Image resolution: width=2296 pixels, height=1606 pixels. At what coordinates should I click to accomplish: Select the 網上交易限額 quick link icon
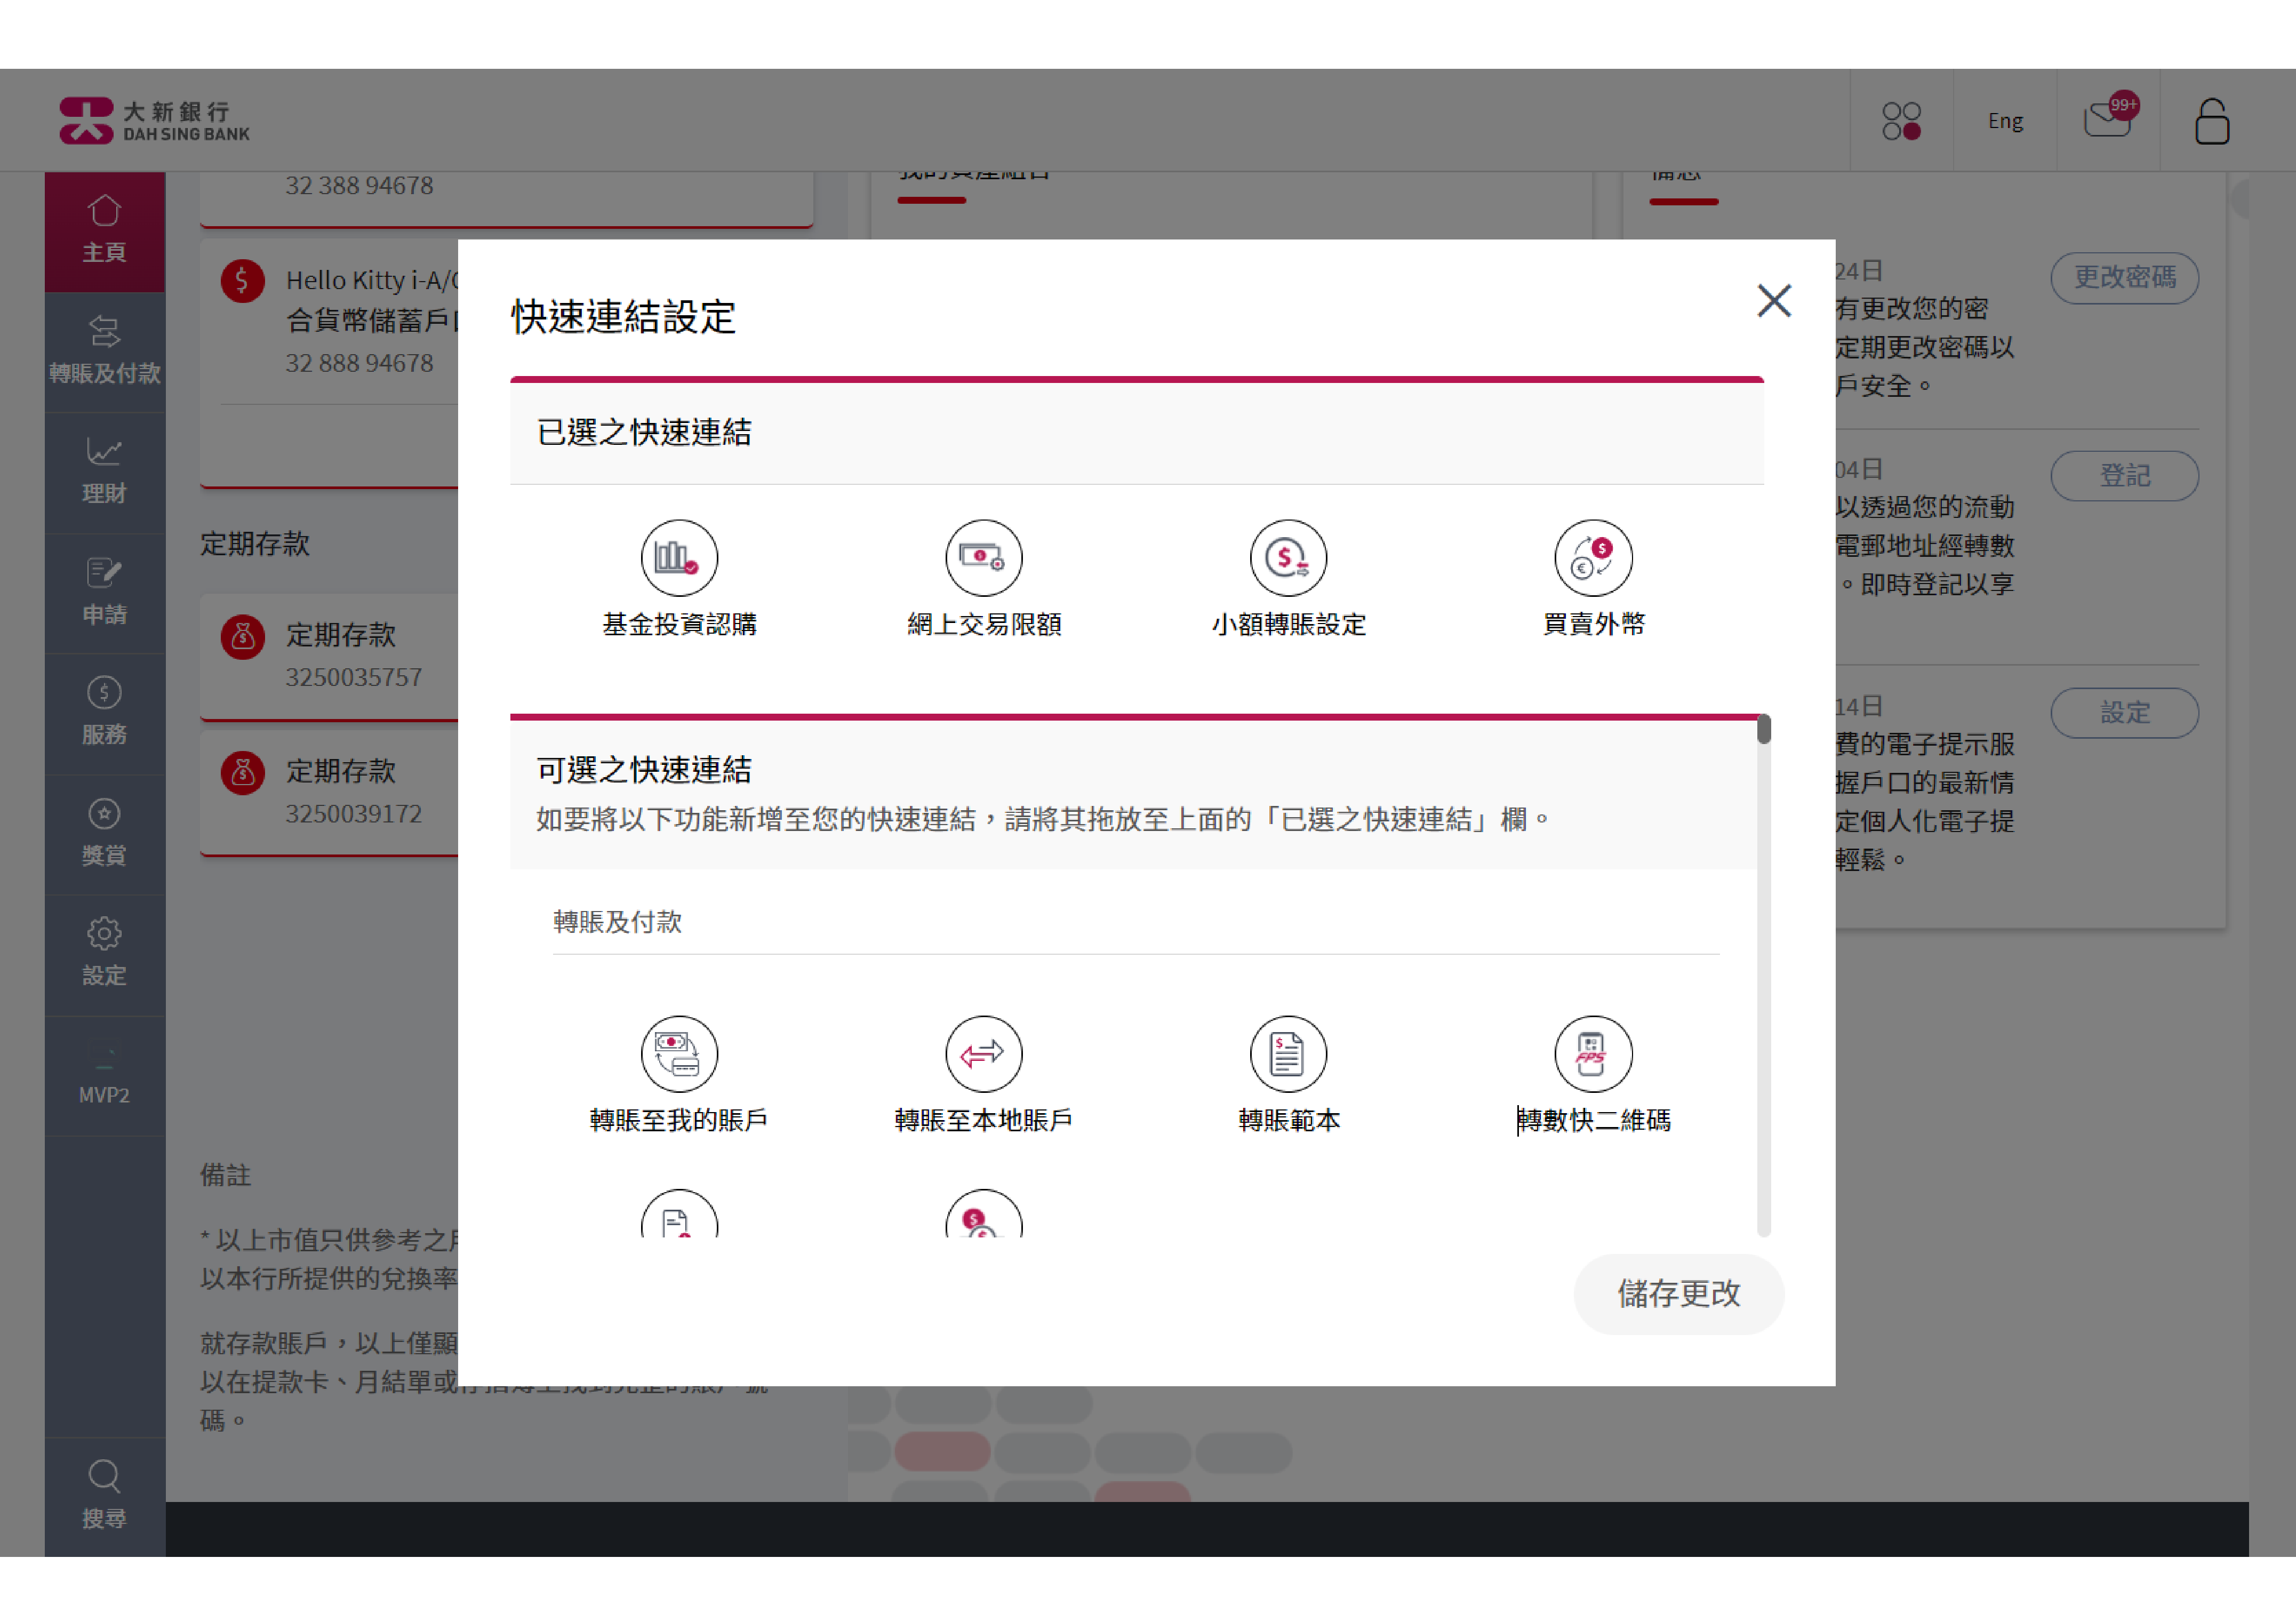(x=984, y=557)
